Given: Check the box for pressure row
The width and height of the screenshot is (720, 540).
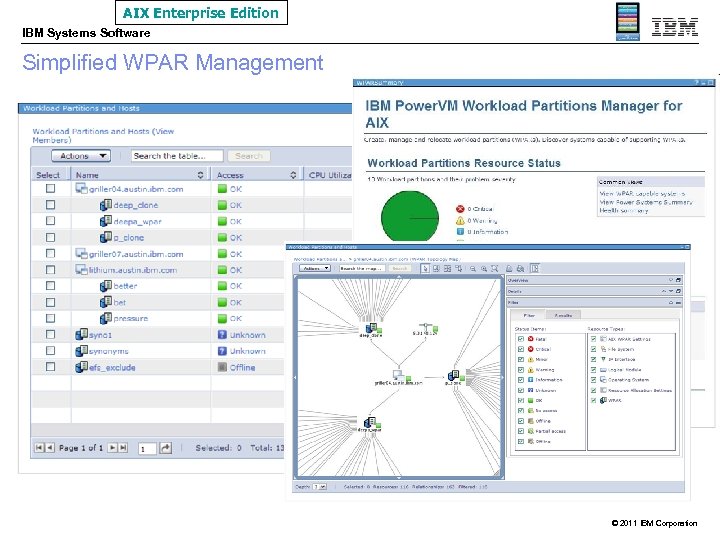Looking at the screenshot, I should [51, 318].
